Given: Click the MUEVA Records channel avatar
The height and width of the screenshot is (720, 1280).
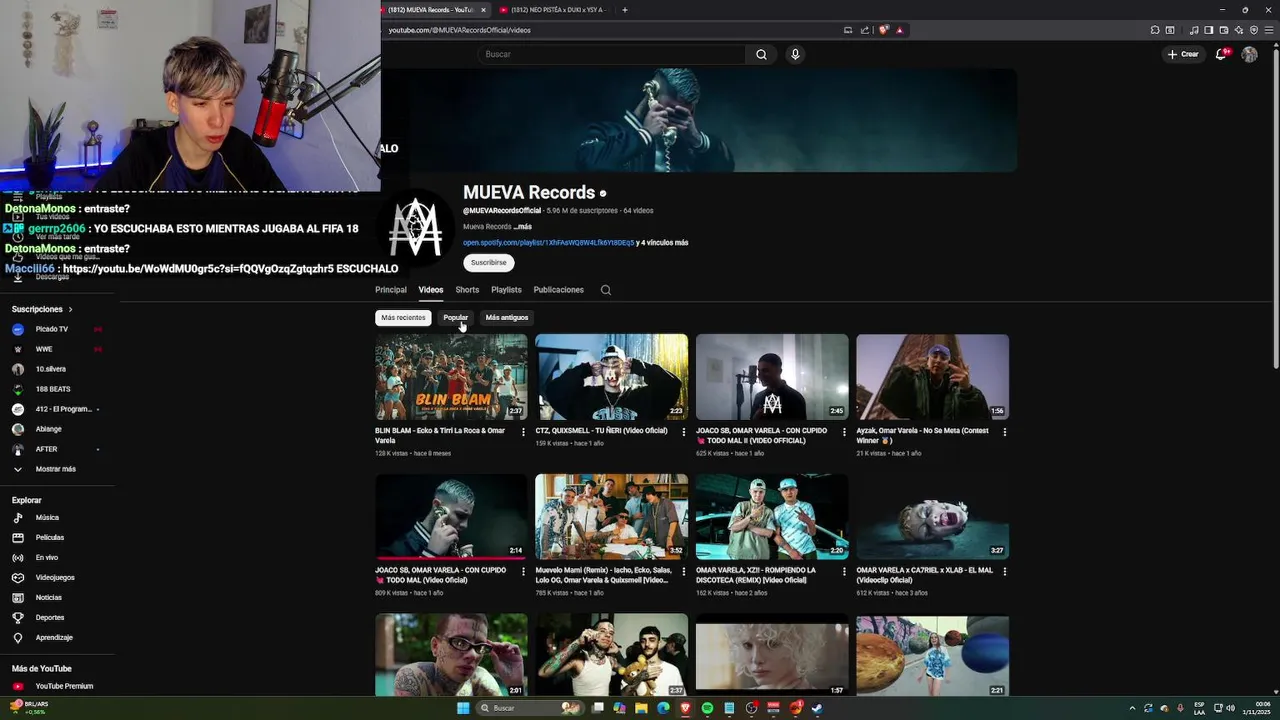Looking at the screenshot, I should pyautogui.click(x=414, y=227).
